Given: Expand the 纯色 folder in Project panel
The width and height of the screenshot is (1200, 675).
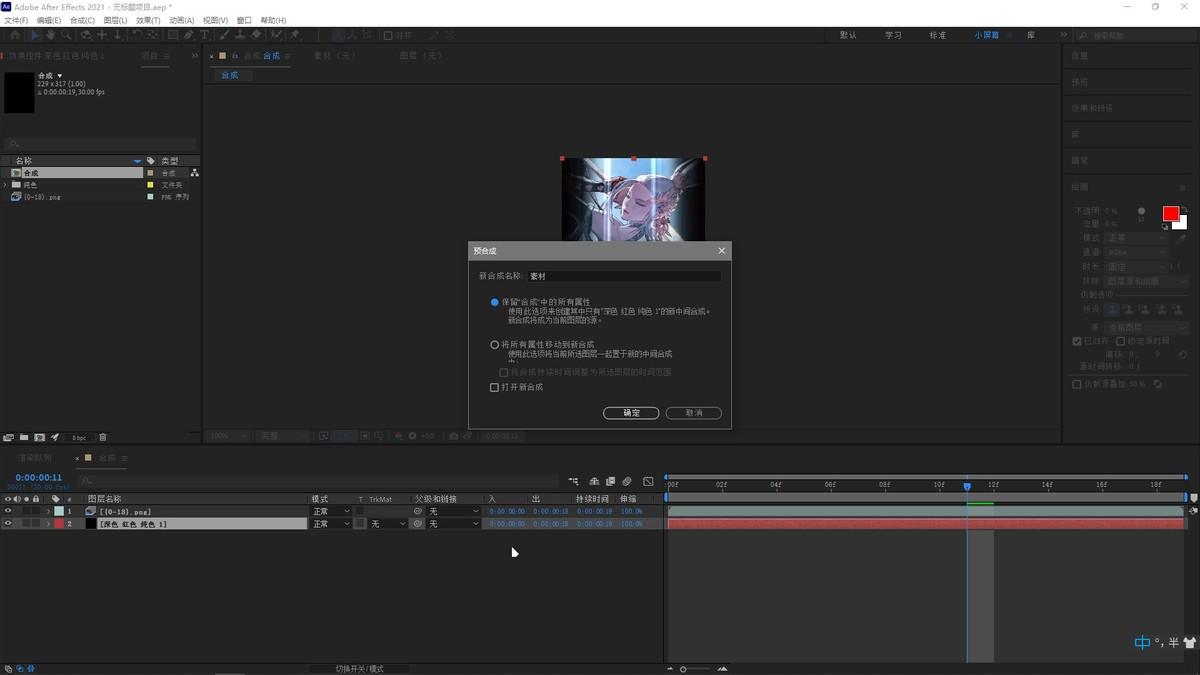Looking at the screenshot, I should point(5,185).
